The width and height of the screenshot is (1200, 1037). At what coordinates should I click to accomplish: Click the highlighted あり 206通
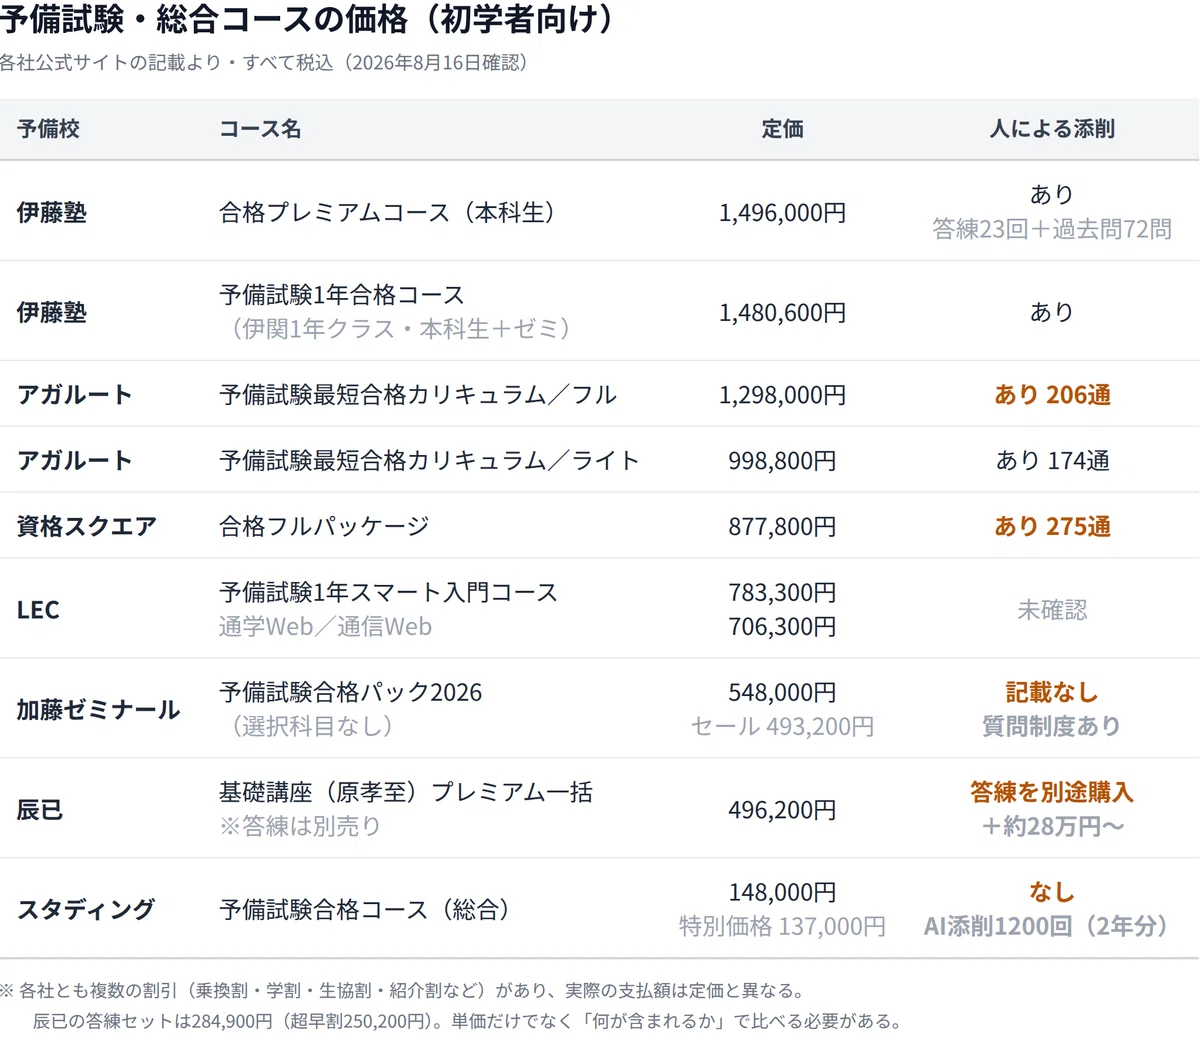1052,395
